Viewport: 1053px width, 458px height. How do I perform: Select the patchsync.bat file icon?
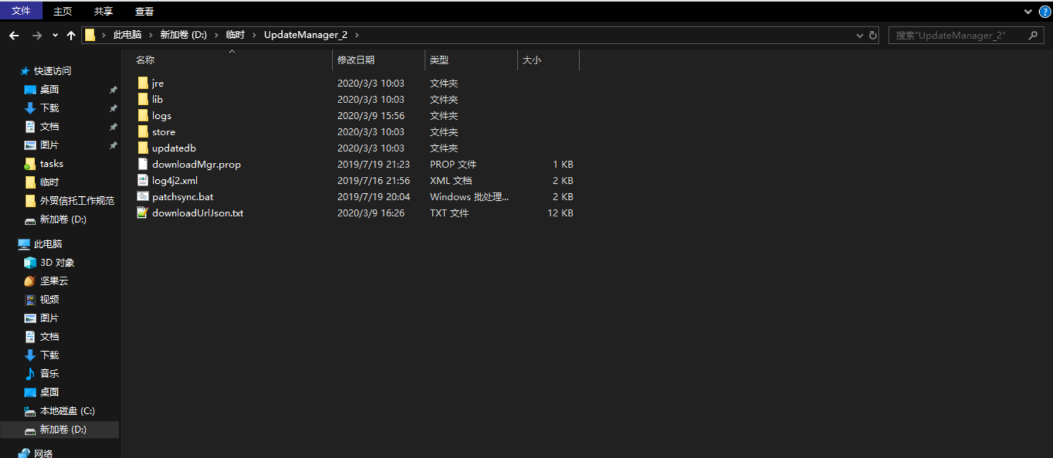pos(143,197)
